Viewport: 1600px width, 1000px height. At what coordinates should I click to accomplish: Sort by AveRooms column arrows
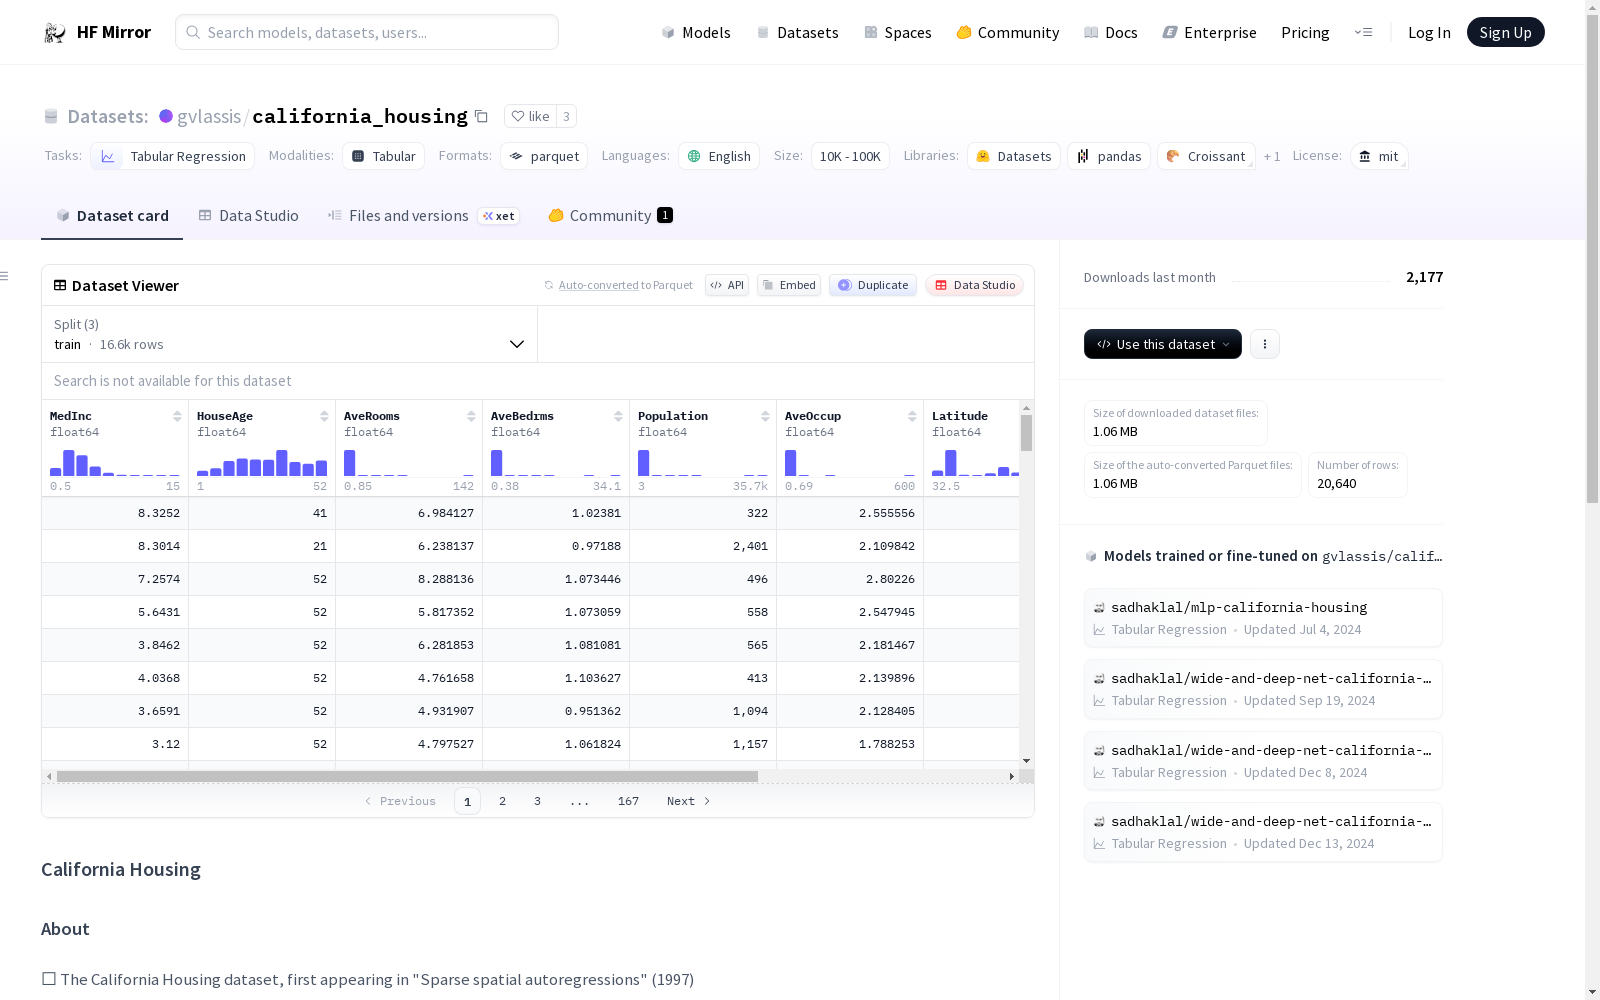point(471,416)
